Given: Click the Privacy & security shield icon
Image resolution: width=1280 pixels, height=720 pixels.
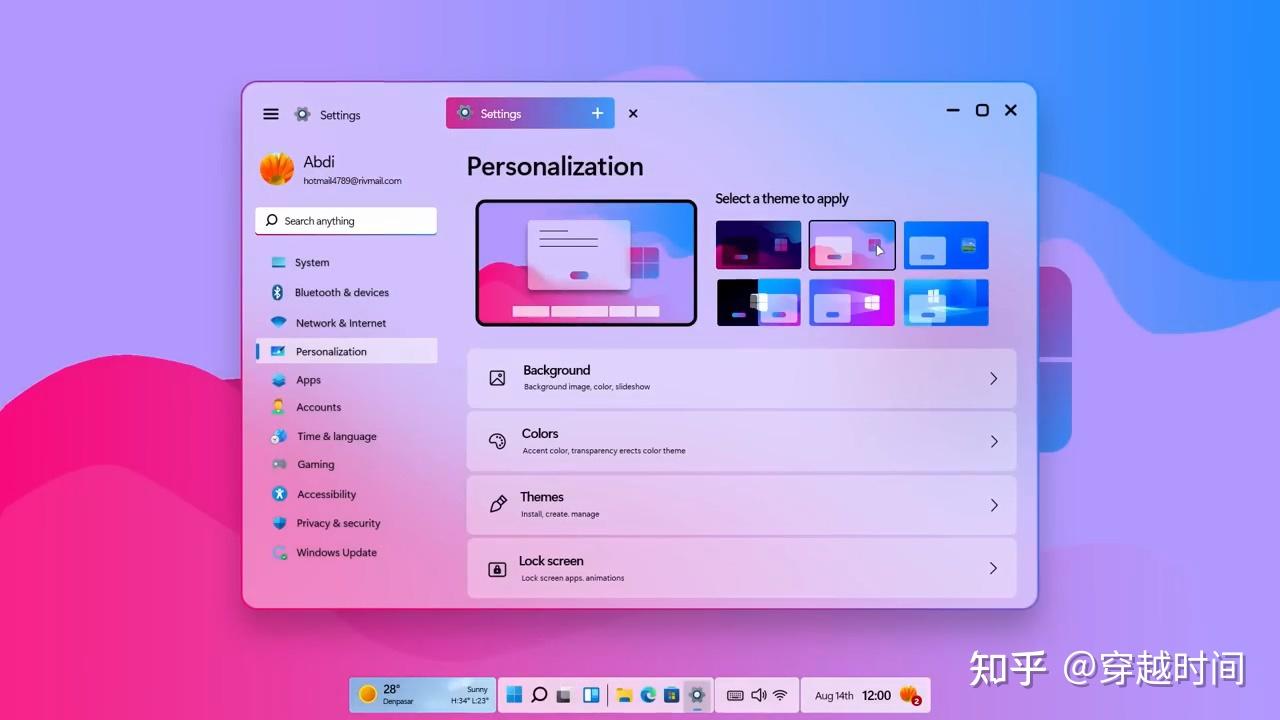Looking at the screenshot, I should (278, 523).
